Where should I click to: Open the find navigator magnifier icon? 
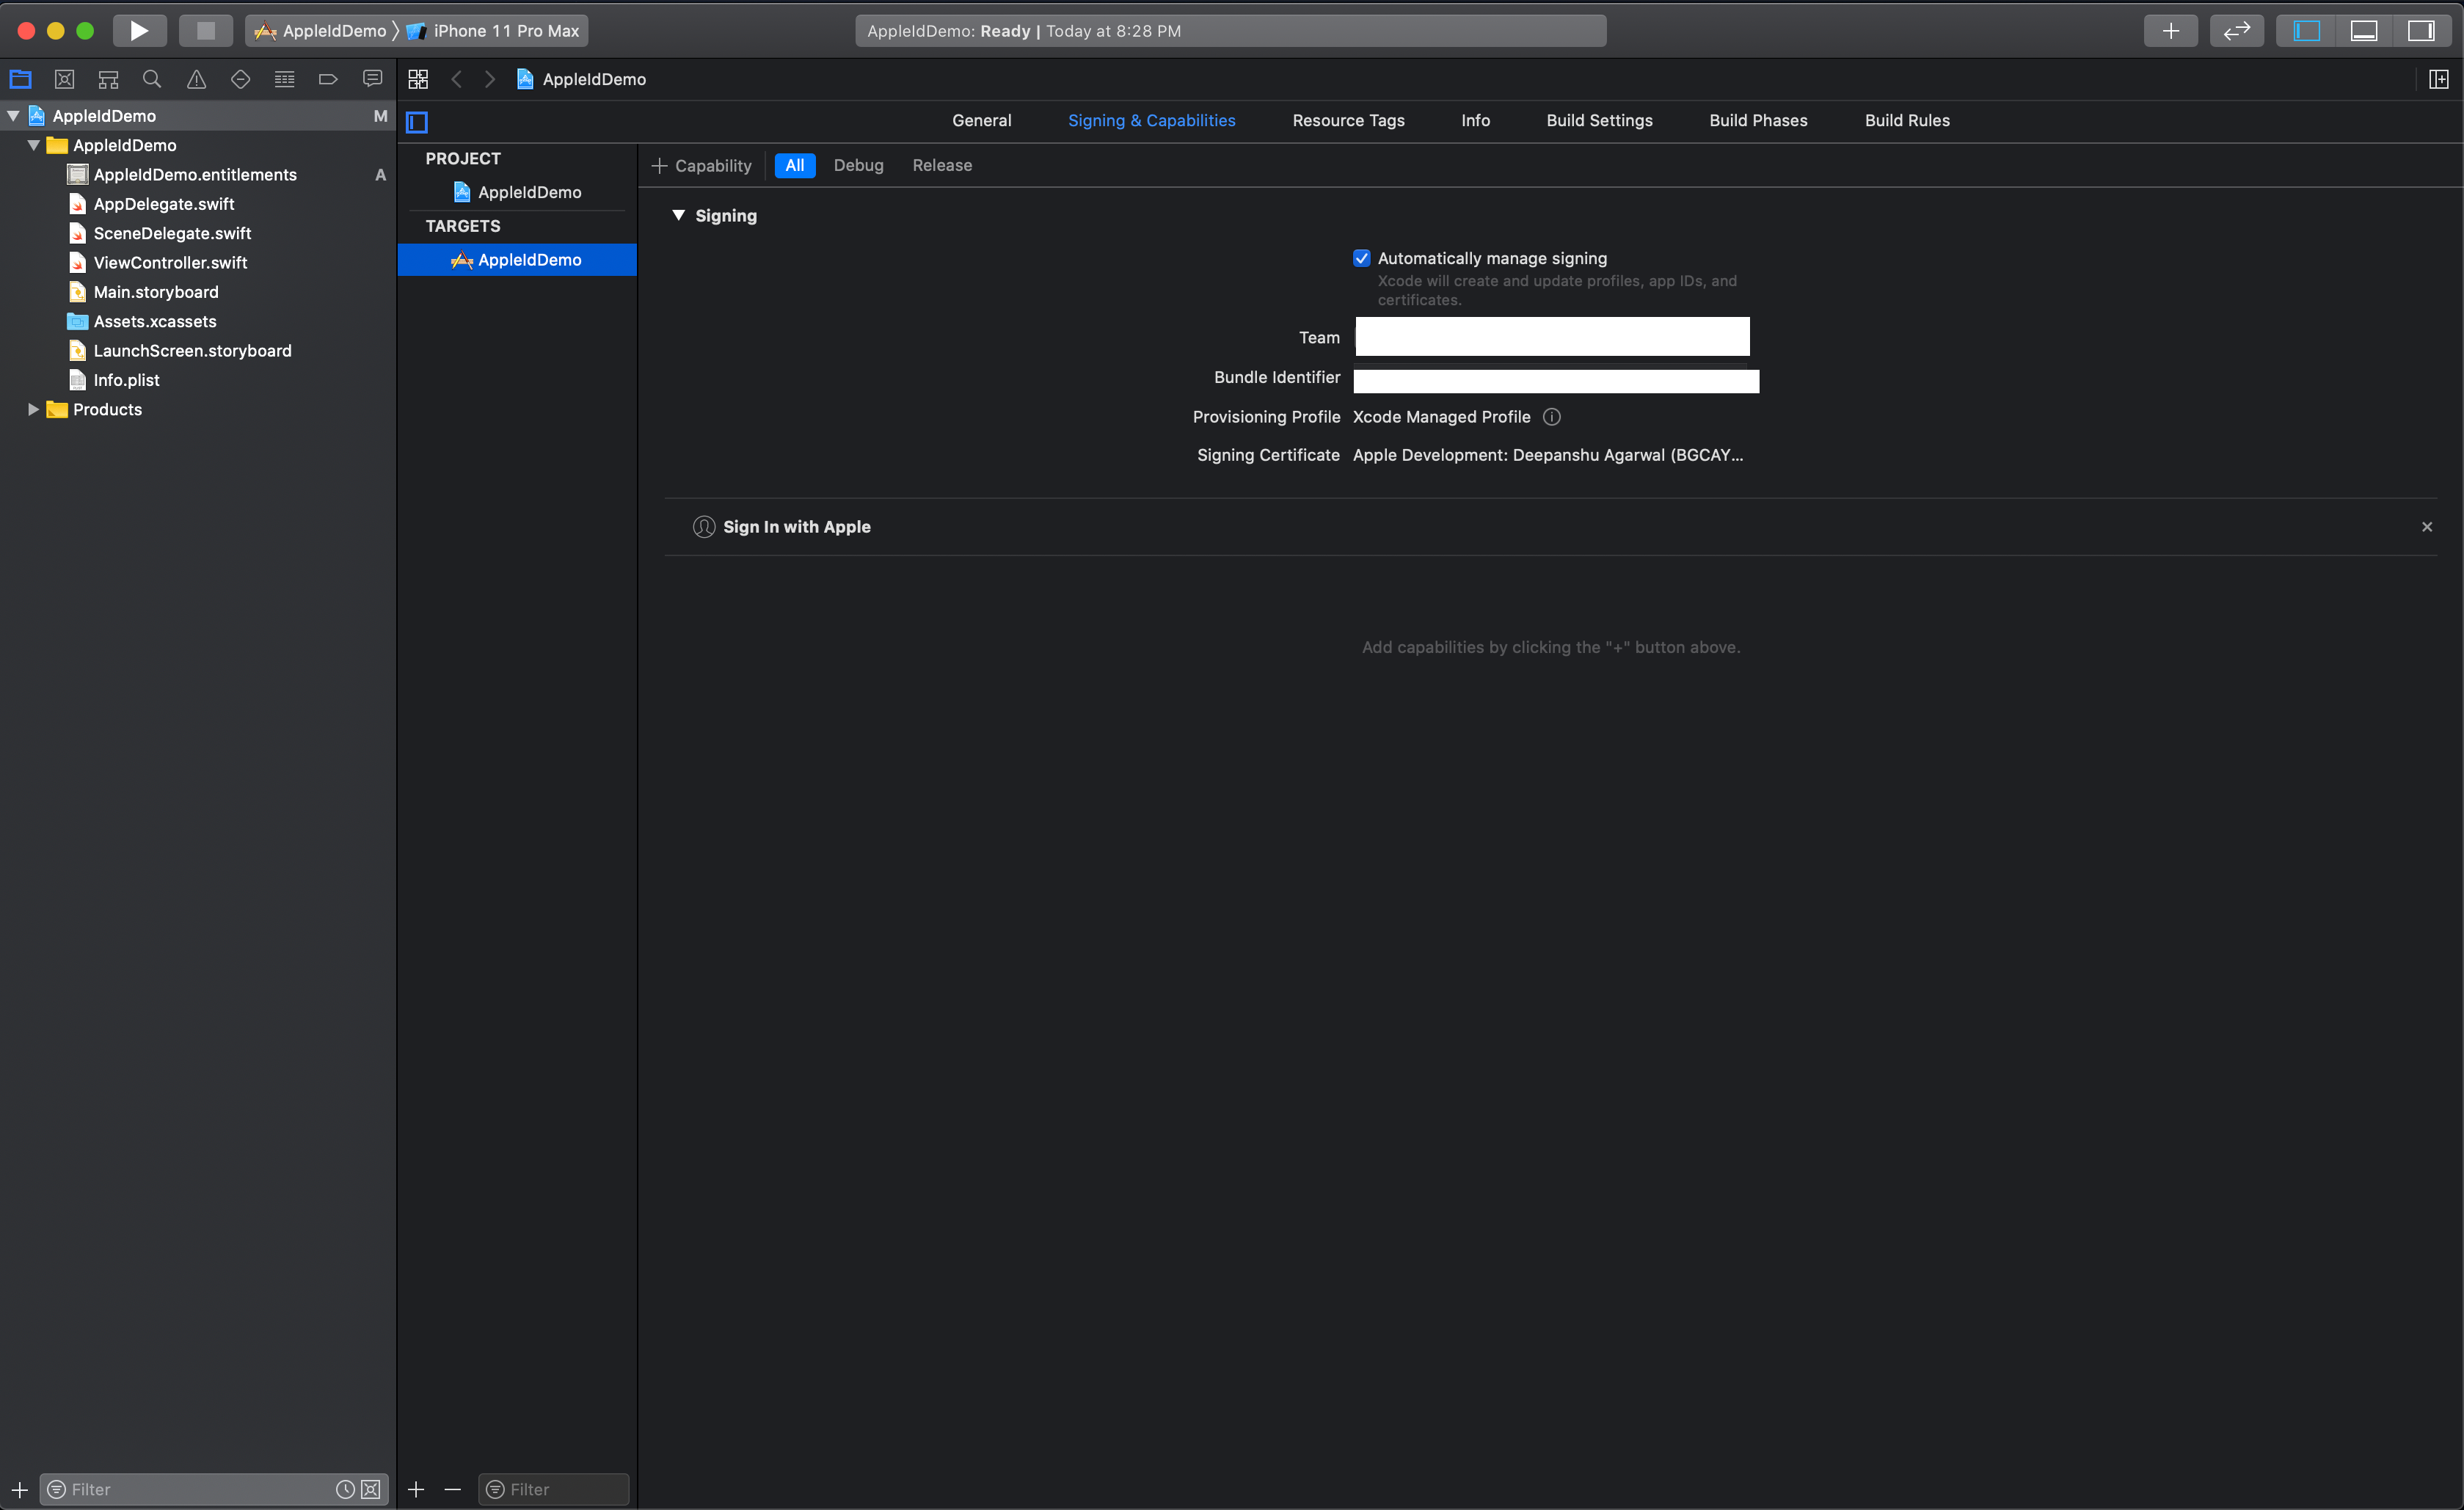click(x=152, y=79)
